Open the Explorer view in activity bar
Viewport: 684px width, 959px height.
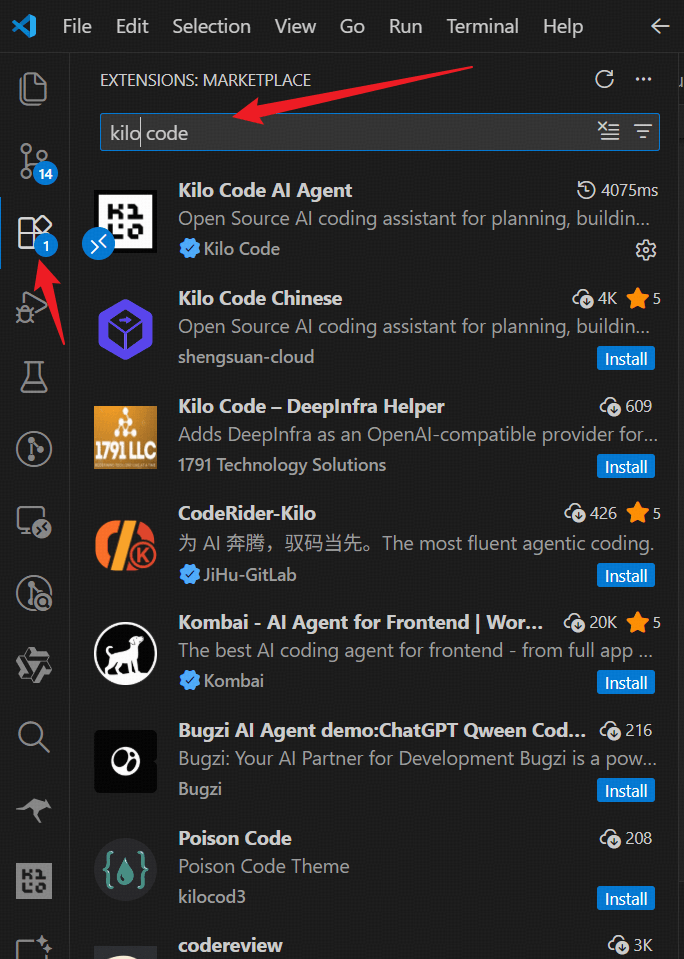tap(34, 88)
